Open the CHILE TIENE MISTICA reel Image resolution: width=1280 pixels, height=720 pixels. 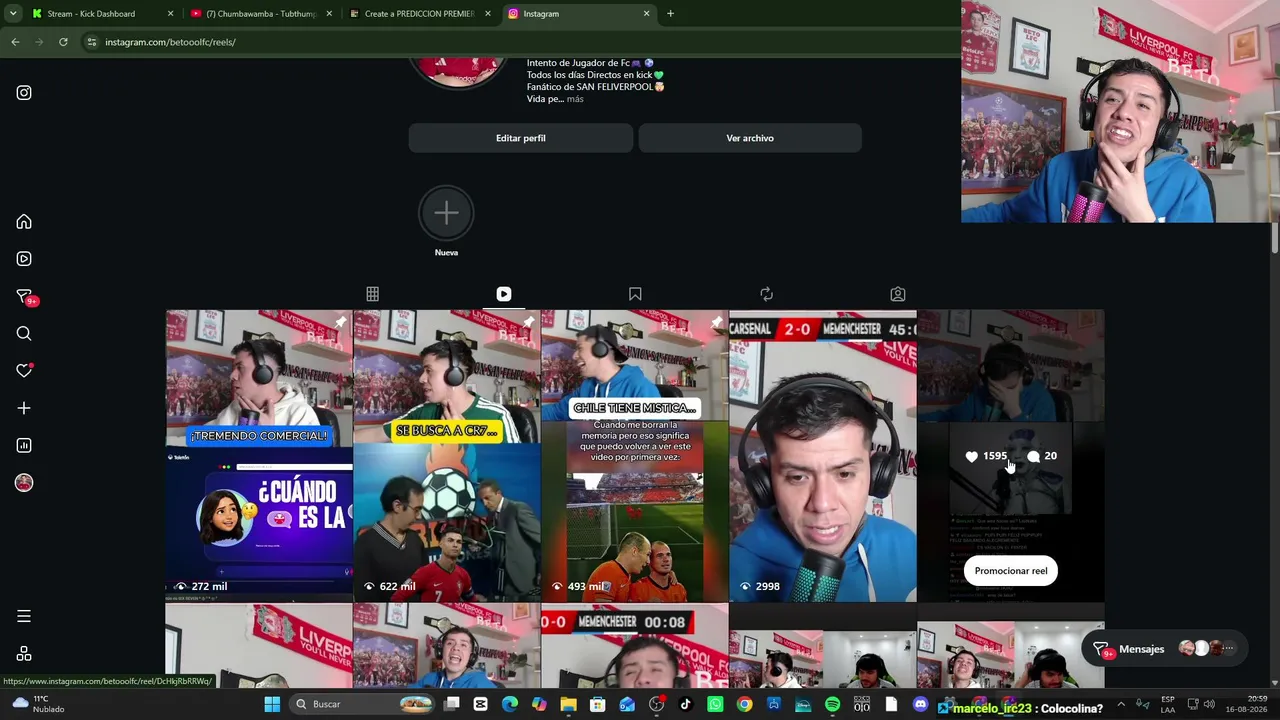pyautogui.click(x=635, y=456)
